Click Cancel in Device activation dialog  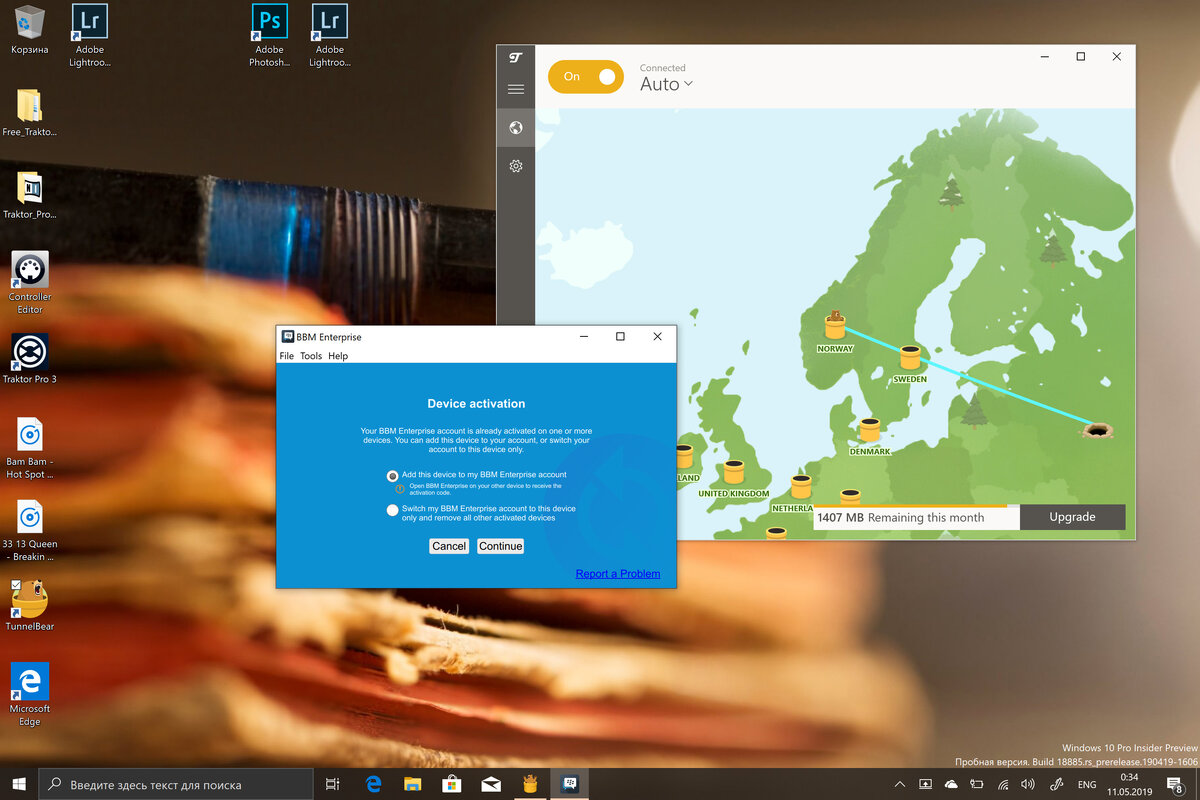coord(449,546)
